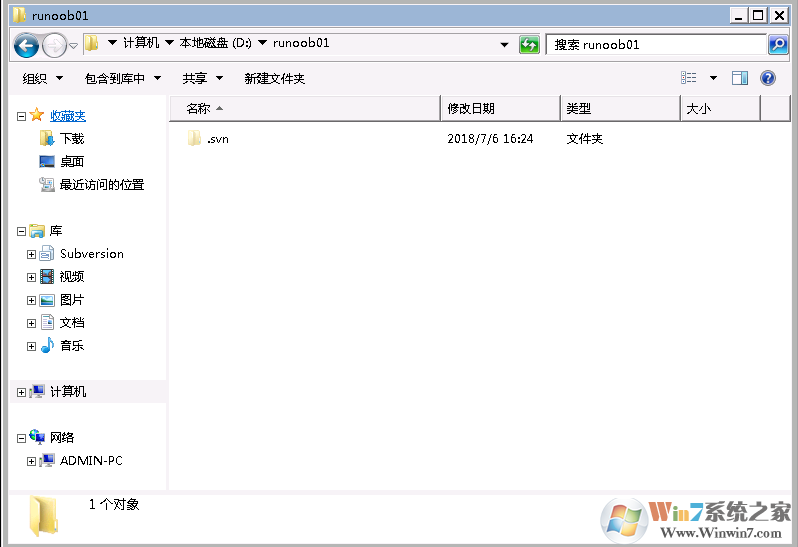The width and height of the screenshot is (798, 547).
Task: Click the 音乐 music note icon
Action: (x=47, y=346)
